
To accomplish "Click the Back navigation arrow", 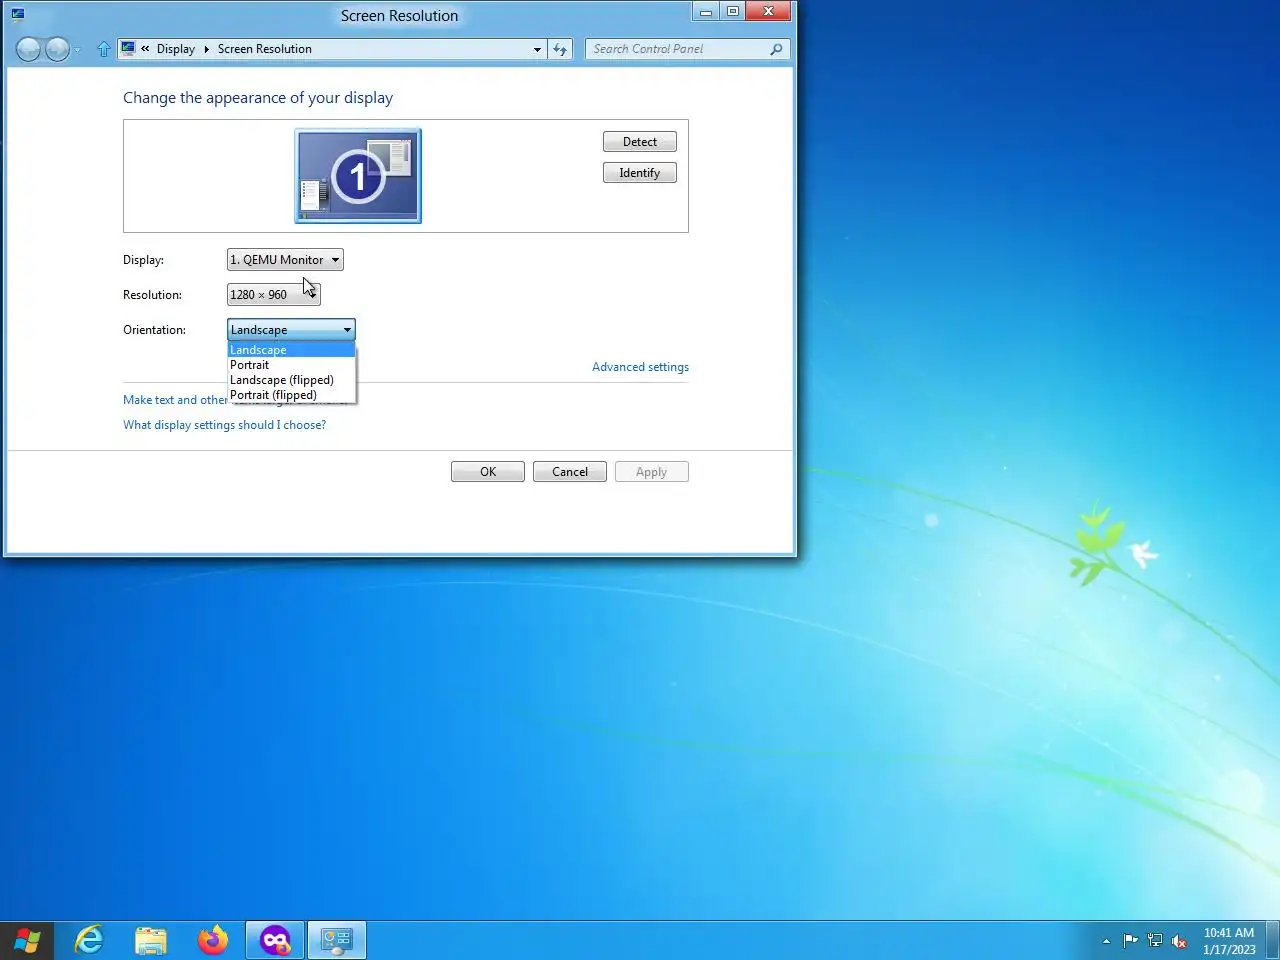I will [x=28, y=49].
